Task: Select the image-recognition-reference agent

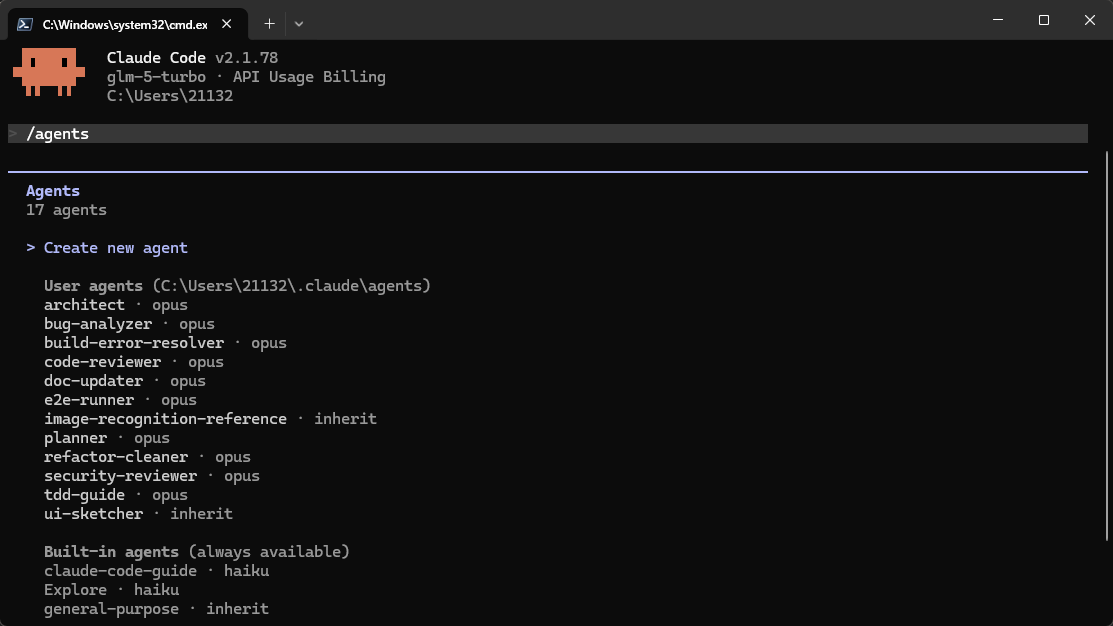Action: 210,419
